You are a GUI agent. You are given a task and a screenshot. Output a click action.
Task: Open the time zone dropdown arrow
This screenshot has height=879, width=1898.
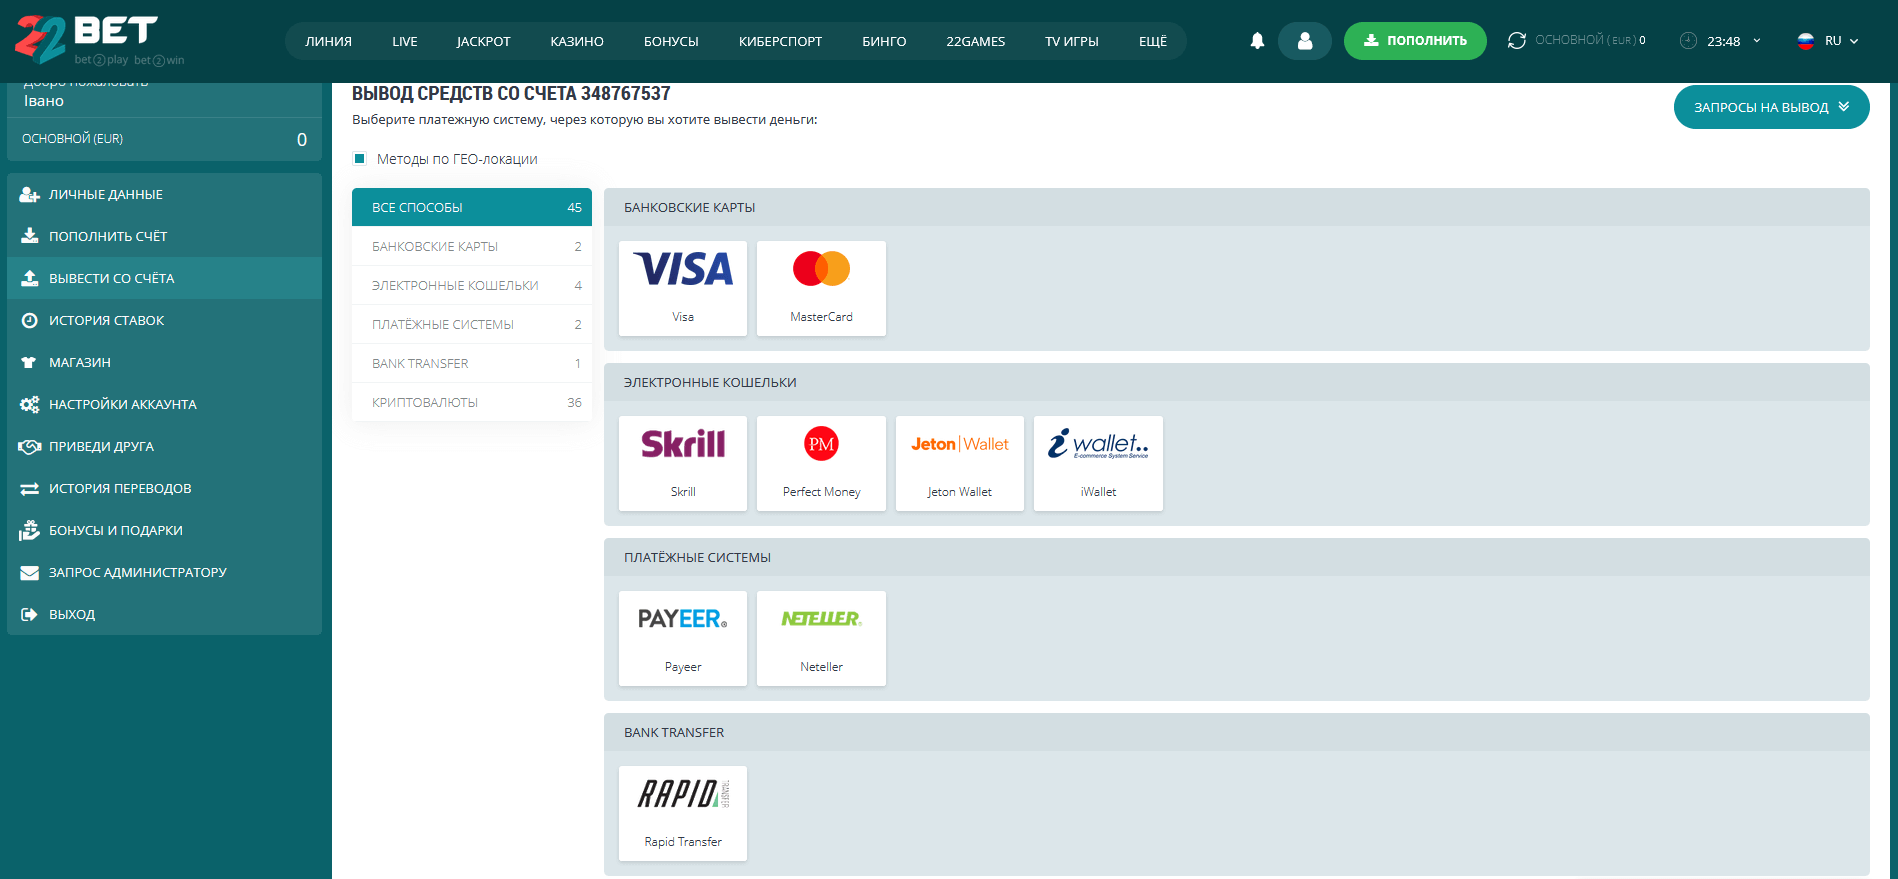(1756, 41)
